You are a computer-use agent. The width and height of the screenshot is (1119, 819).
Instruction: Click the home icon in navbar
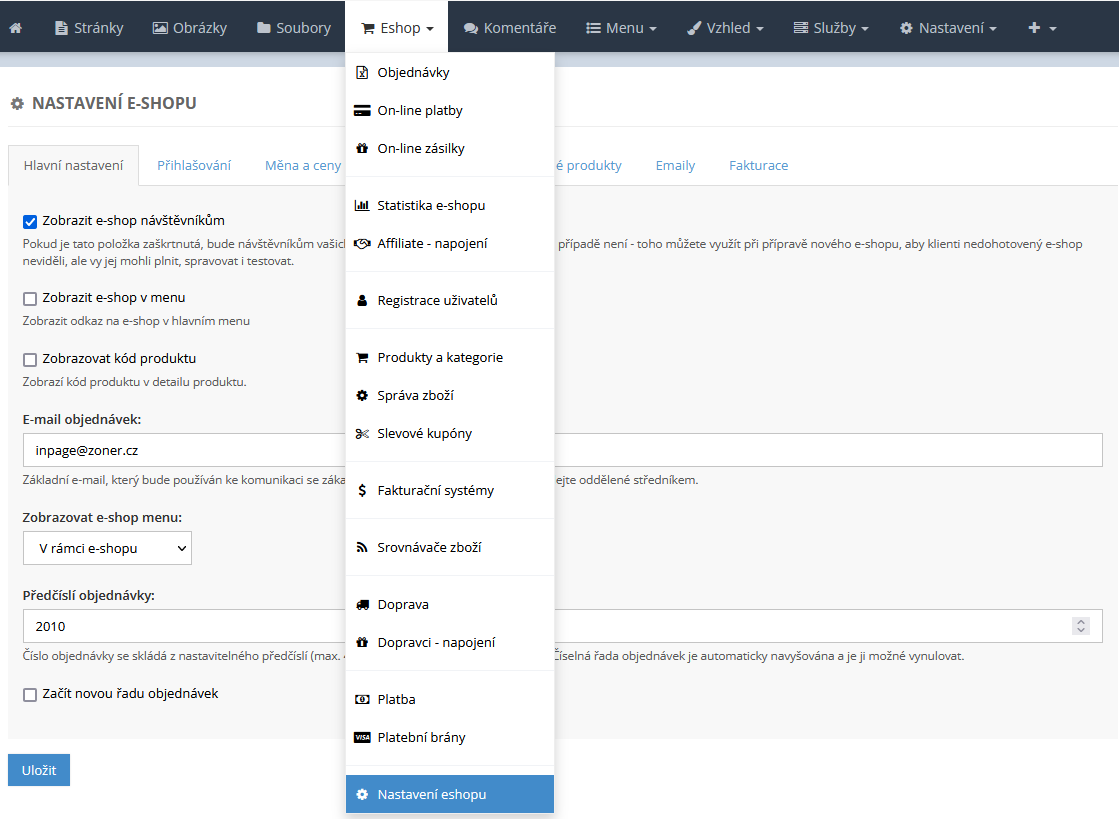pyautogui.click(x=15, y=28)
